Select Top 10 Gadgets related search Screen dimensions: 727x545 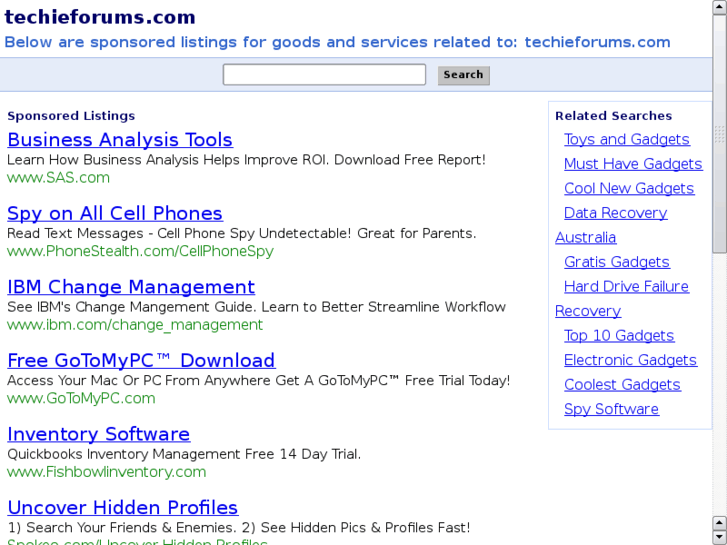619,336
